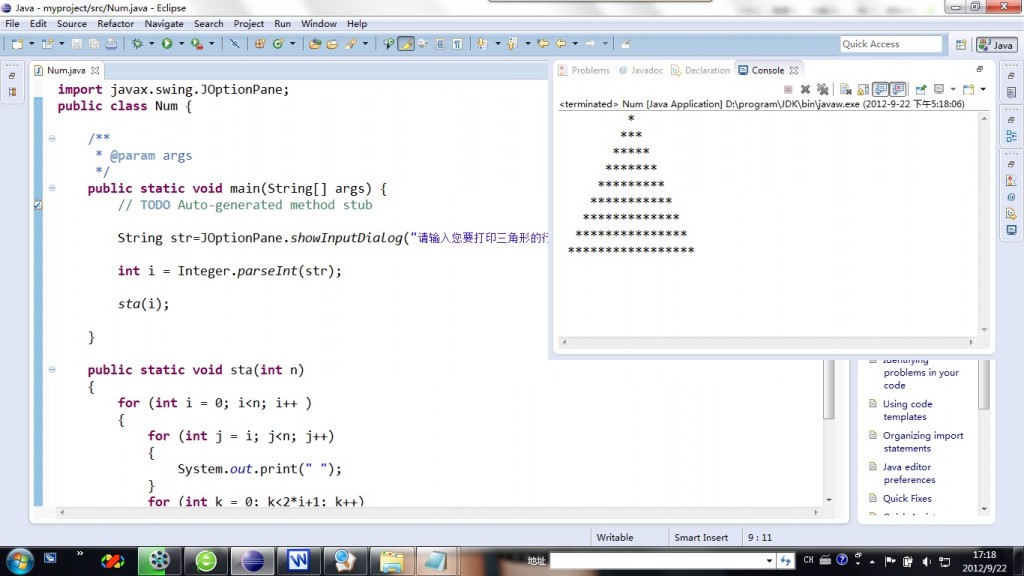Clear the Console output
The width and height of the screenshot is (1024, 576).
pos(844,89)
